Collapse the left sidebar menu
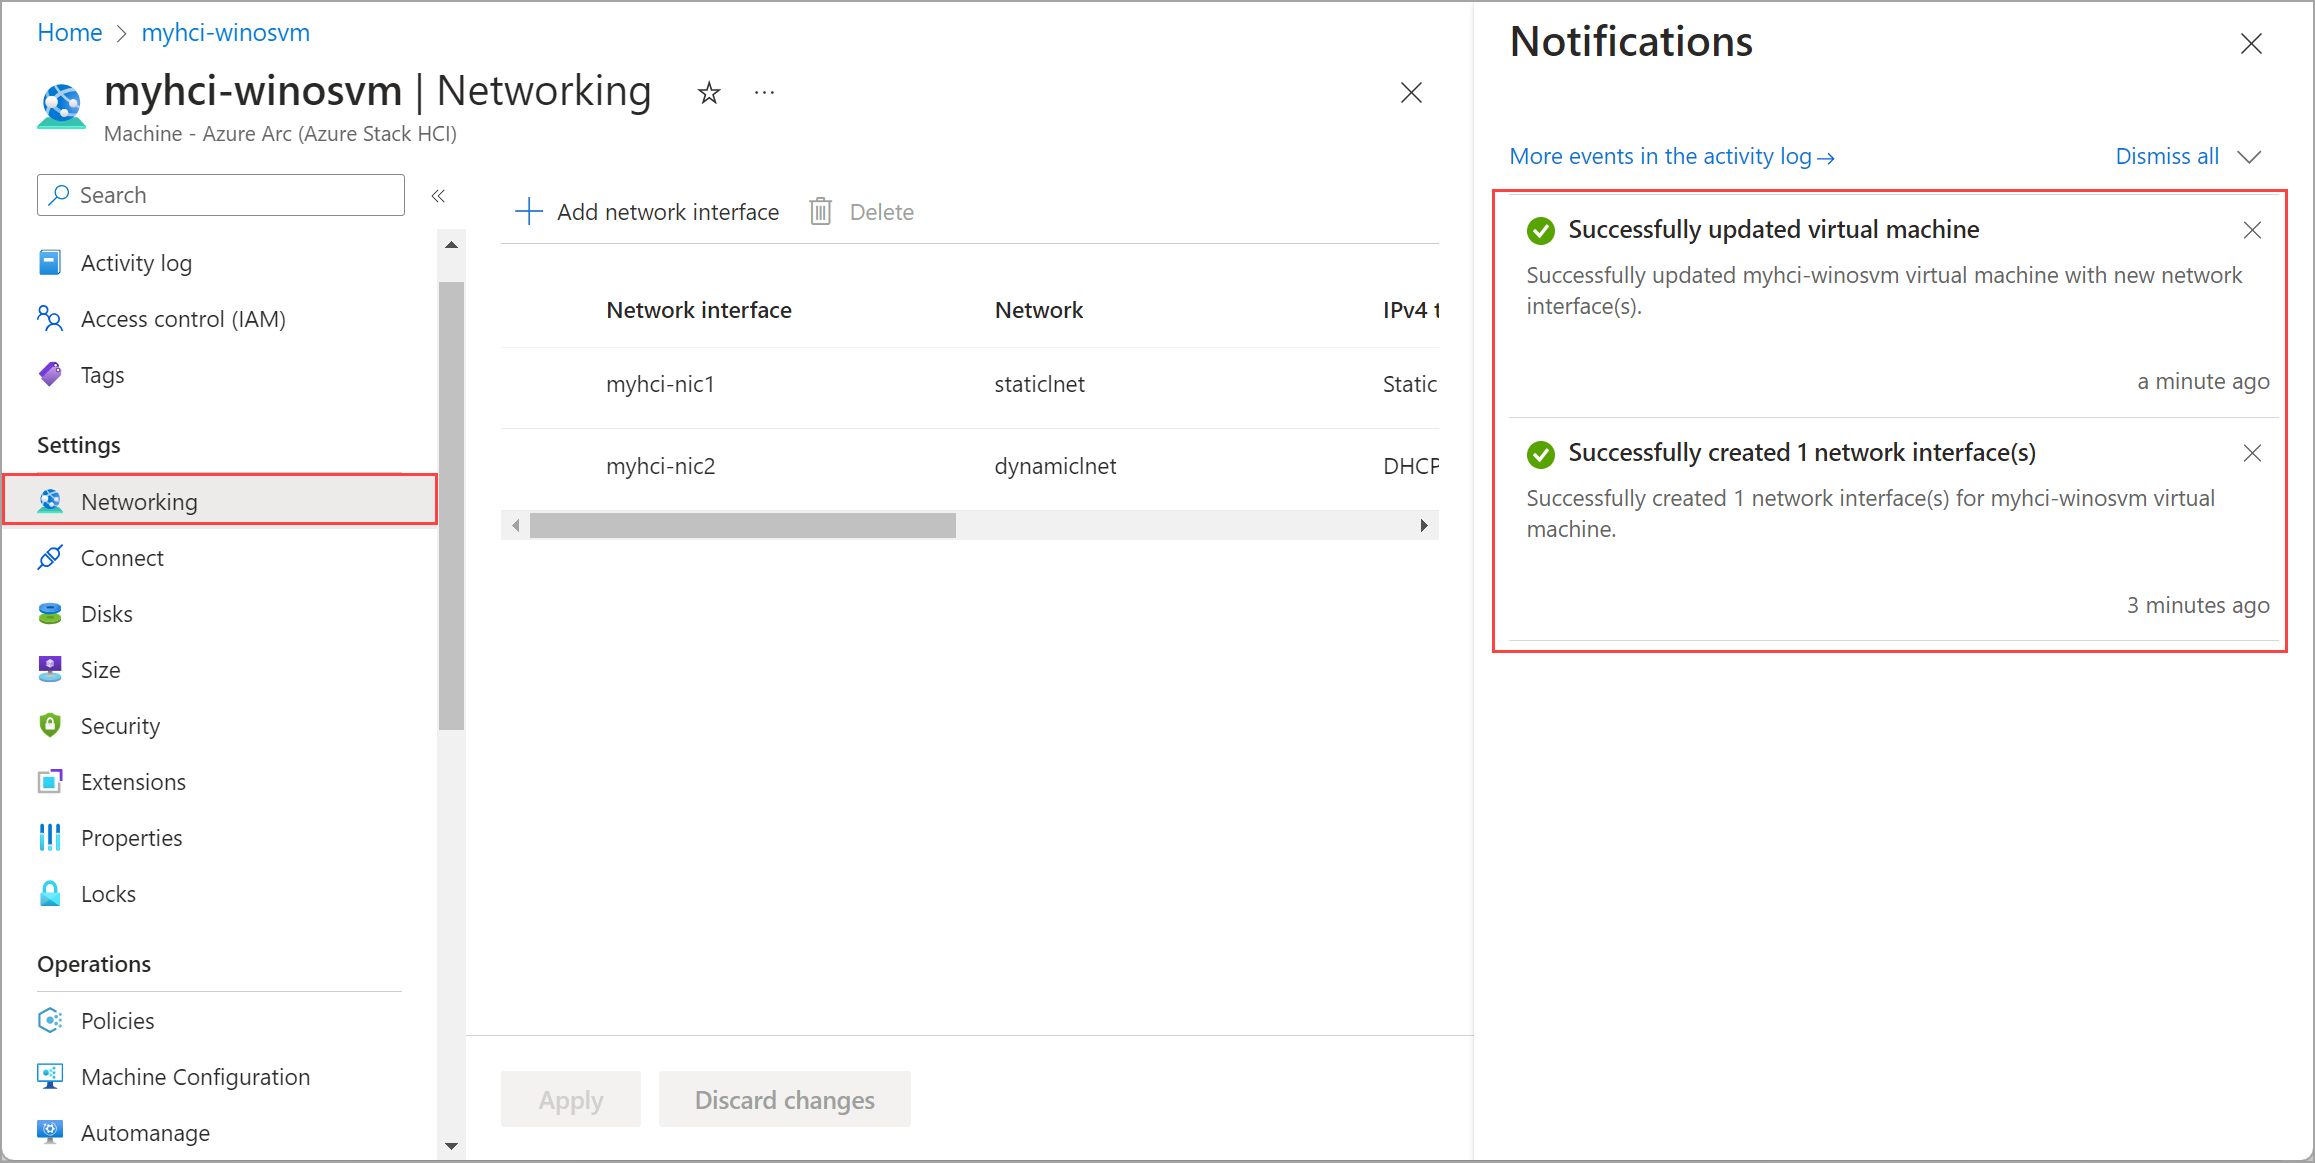The height and width of the screenshot is (1163, 2315). pos(438,195)
